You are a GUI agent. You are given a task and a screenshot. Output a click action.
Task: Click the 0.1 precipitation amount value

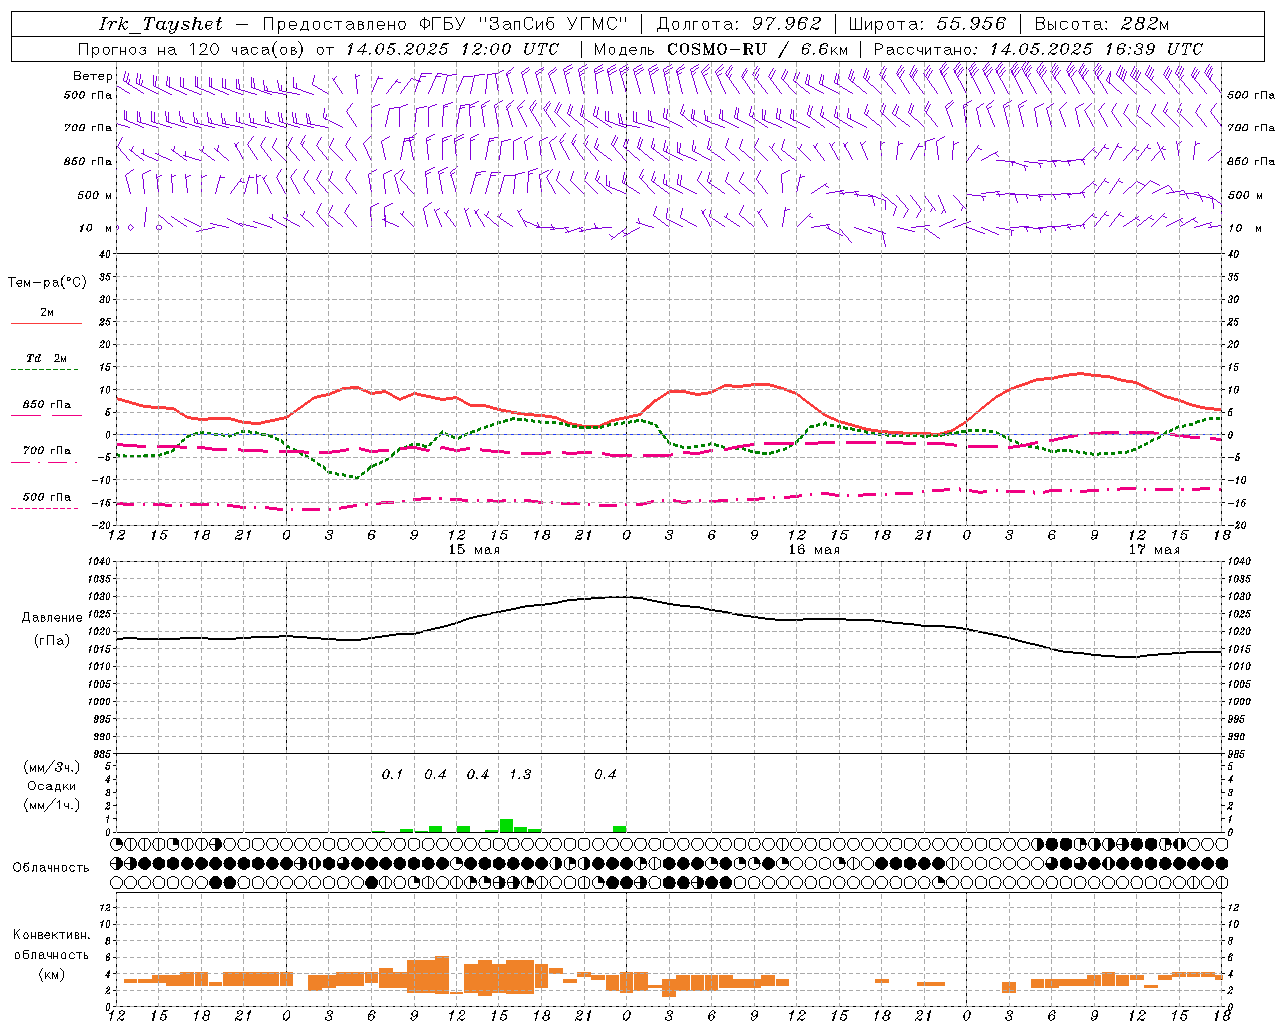pos(392,774)
